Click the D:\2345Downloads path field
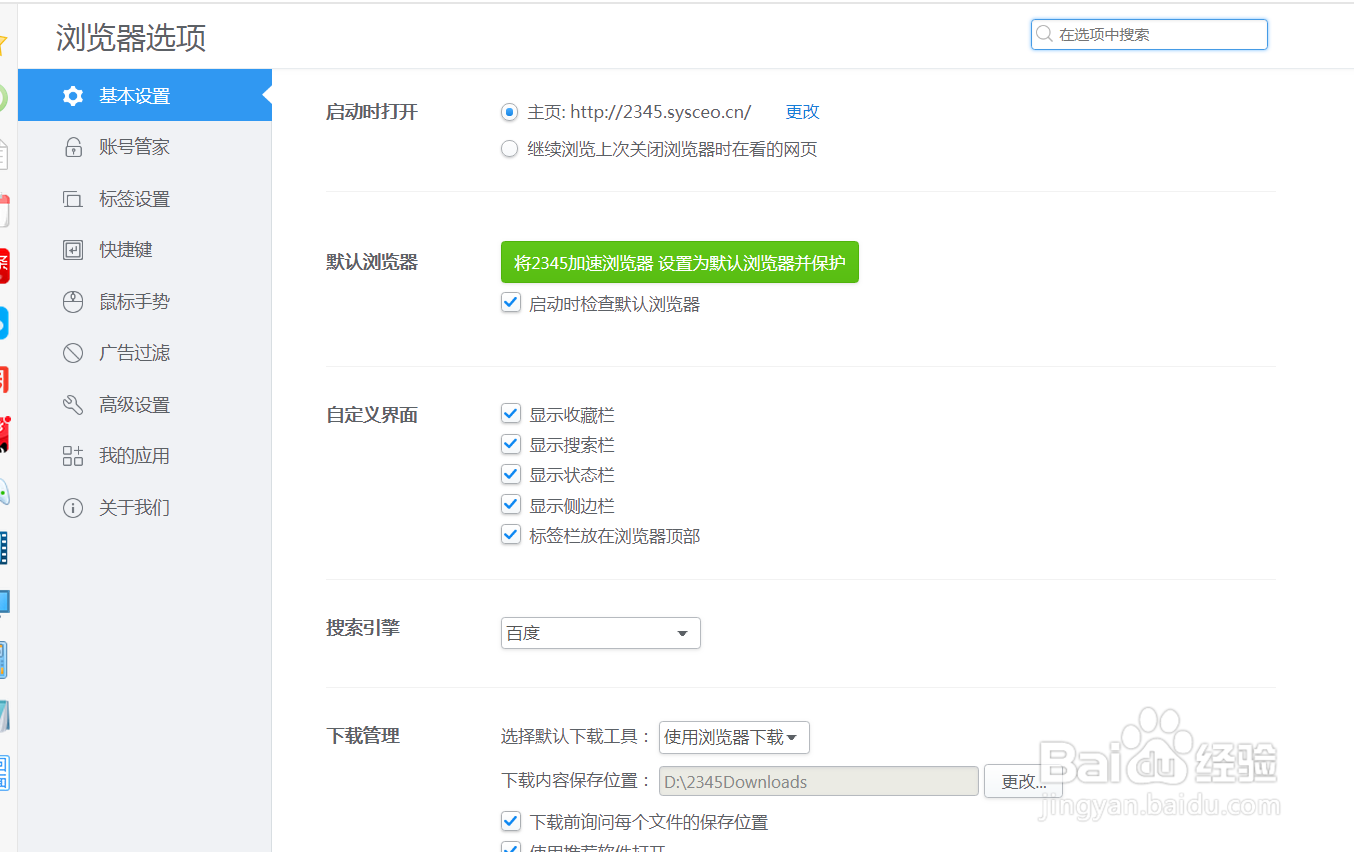1354x852 pixels. pos(818,782)
